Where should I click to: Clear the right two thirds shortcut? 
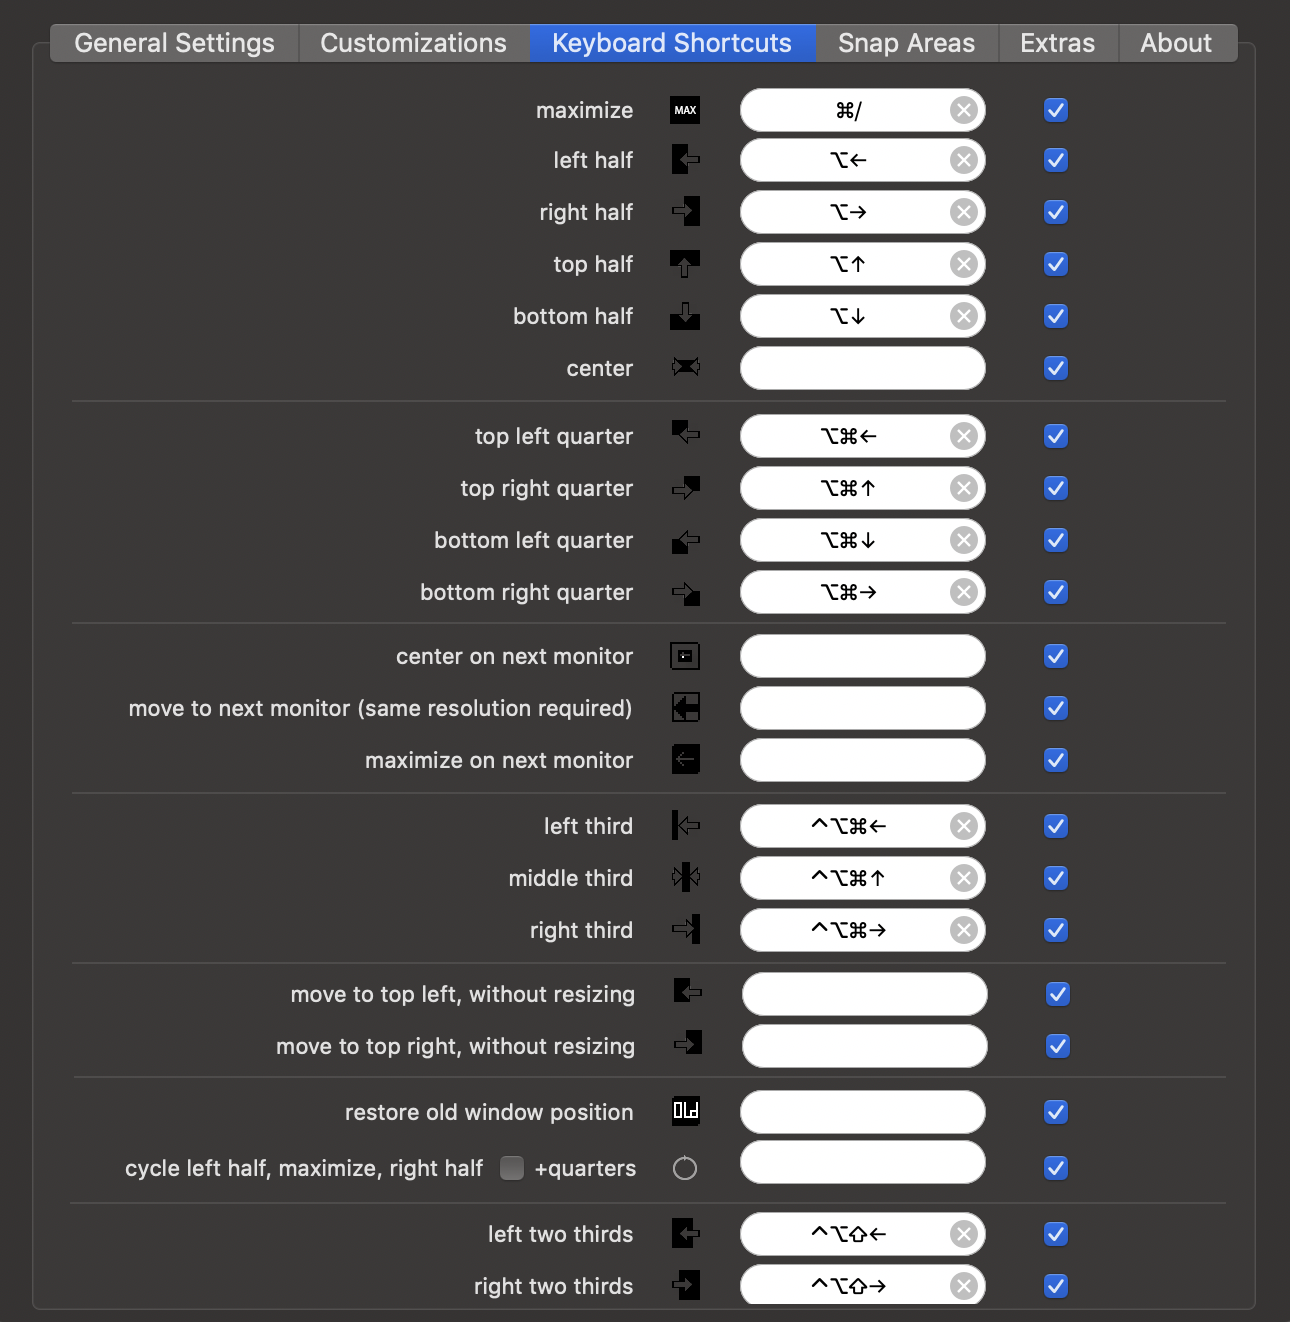coord(963,1286)
